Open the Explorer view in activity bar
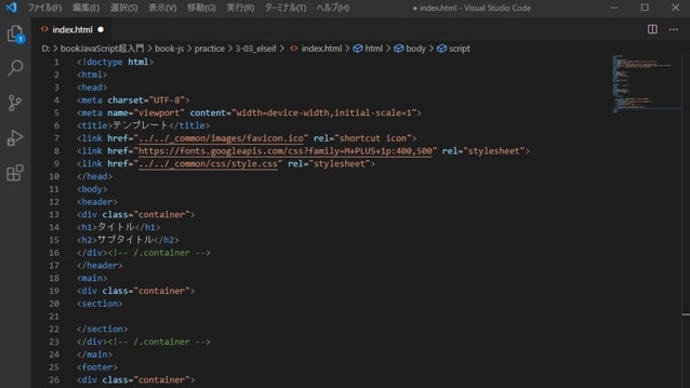Screen dimensions: 690x388 coord(15,34)
